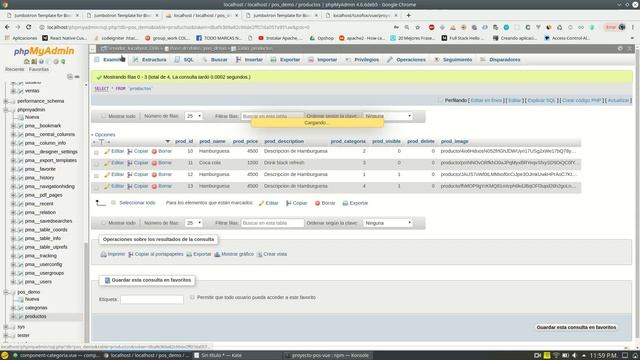The height and width of the screenshot is (360, 640).
Task: Open the phpMyAdmin home icon
Action: (27, 62)
